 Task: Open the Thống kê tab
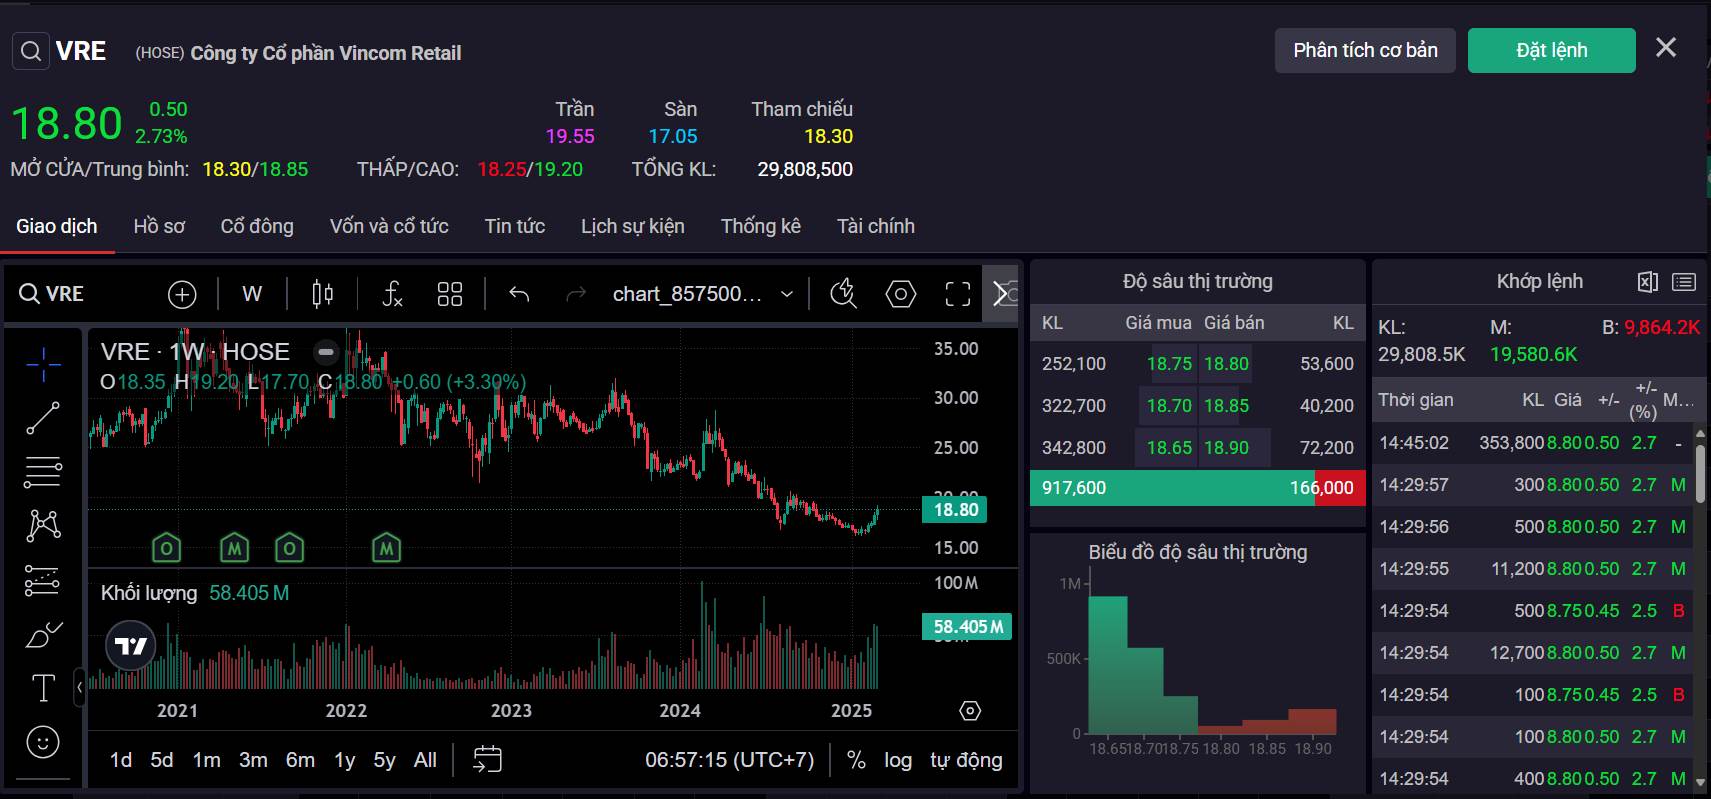pyautogui.click(x=761, y=227)
